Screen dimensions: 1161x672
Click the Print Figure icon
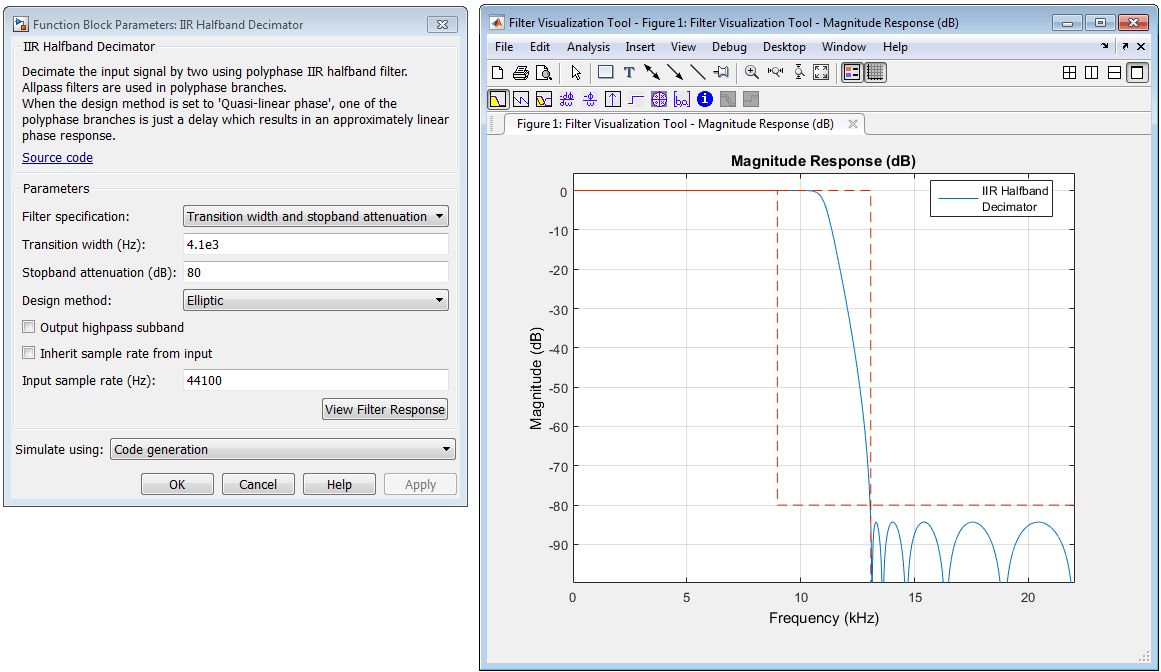pyautogui.click(x=521, y=73)
